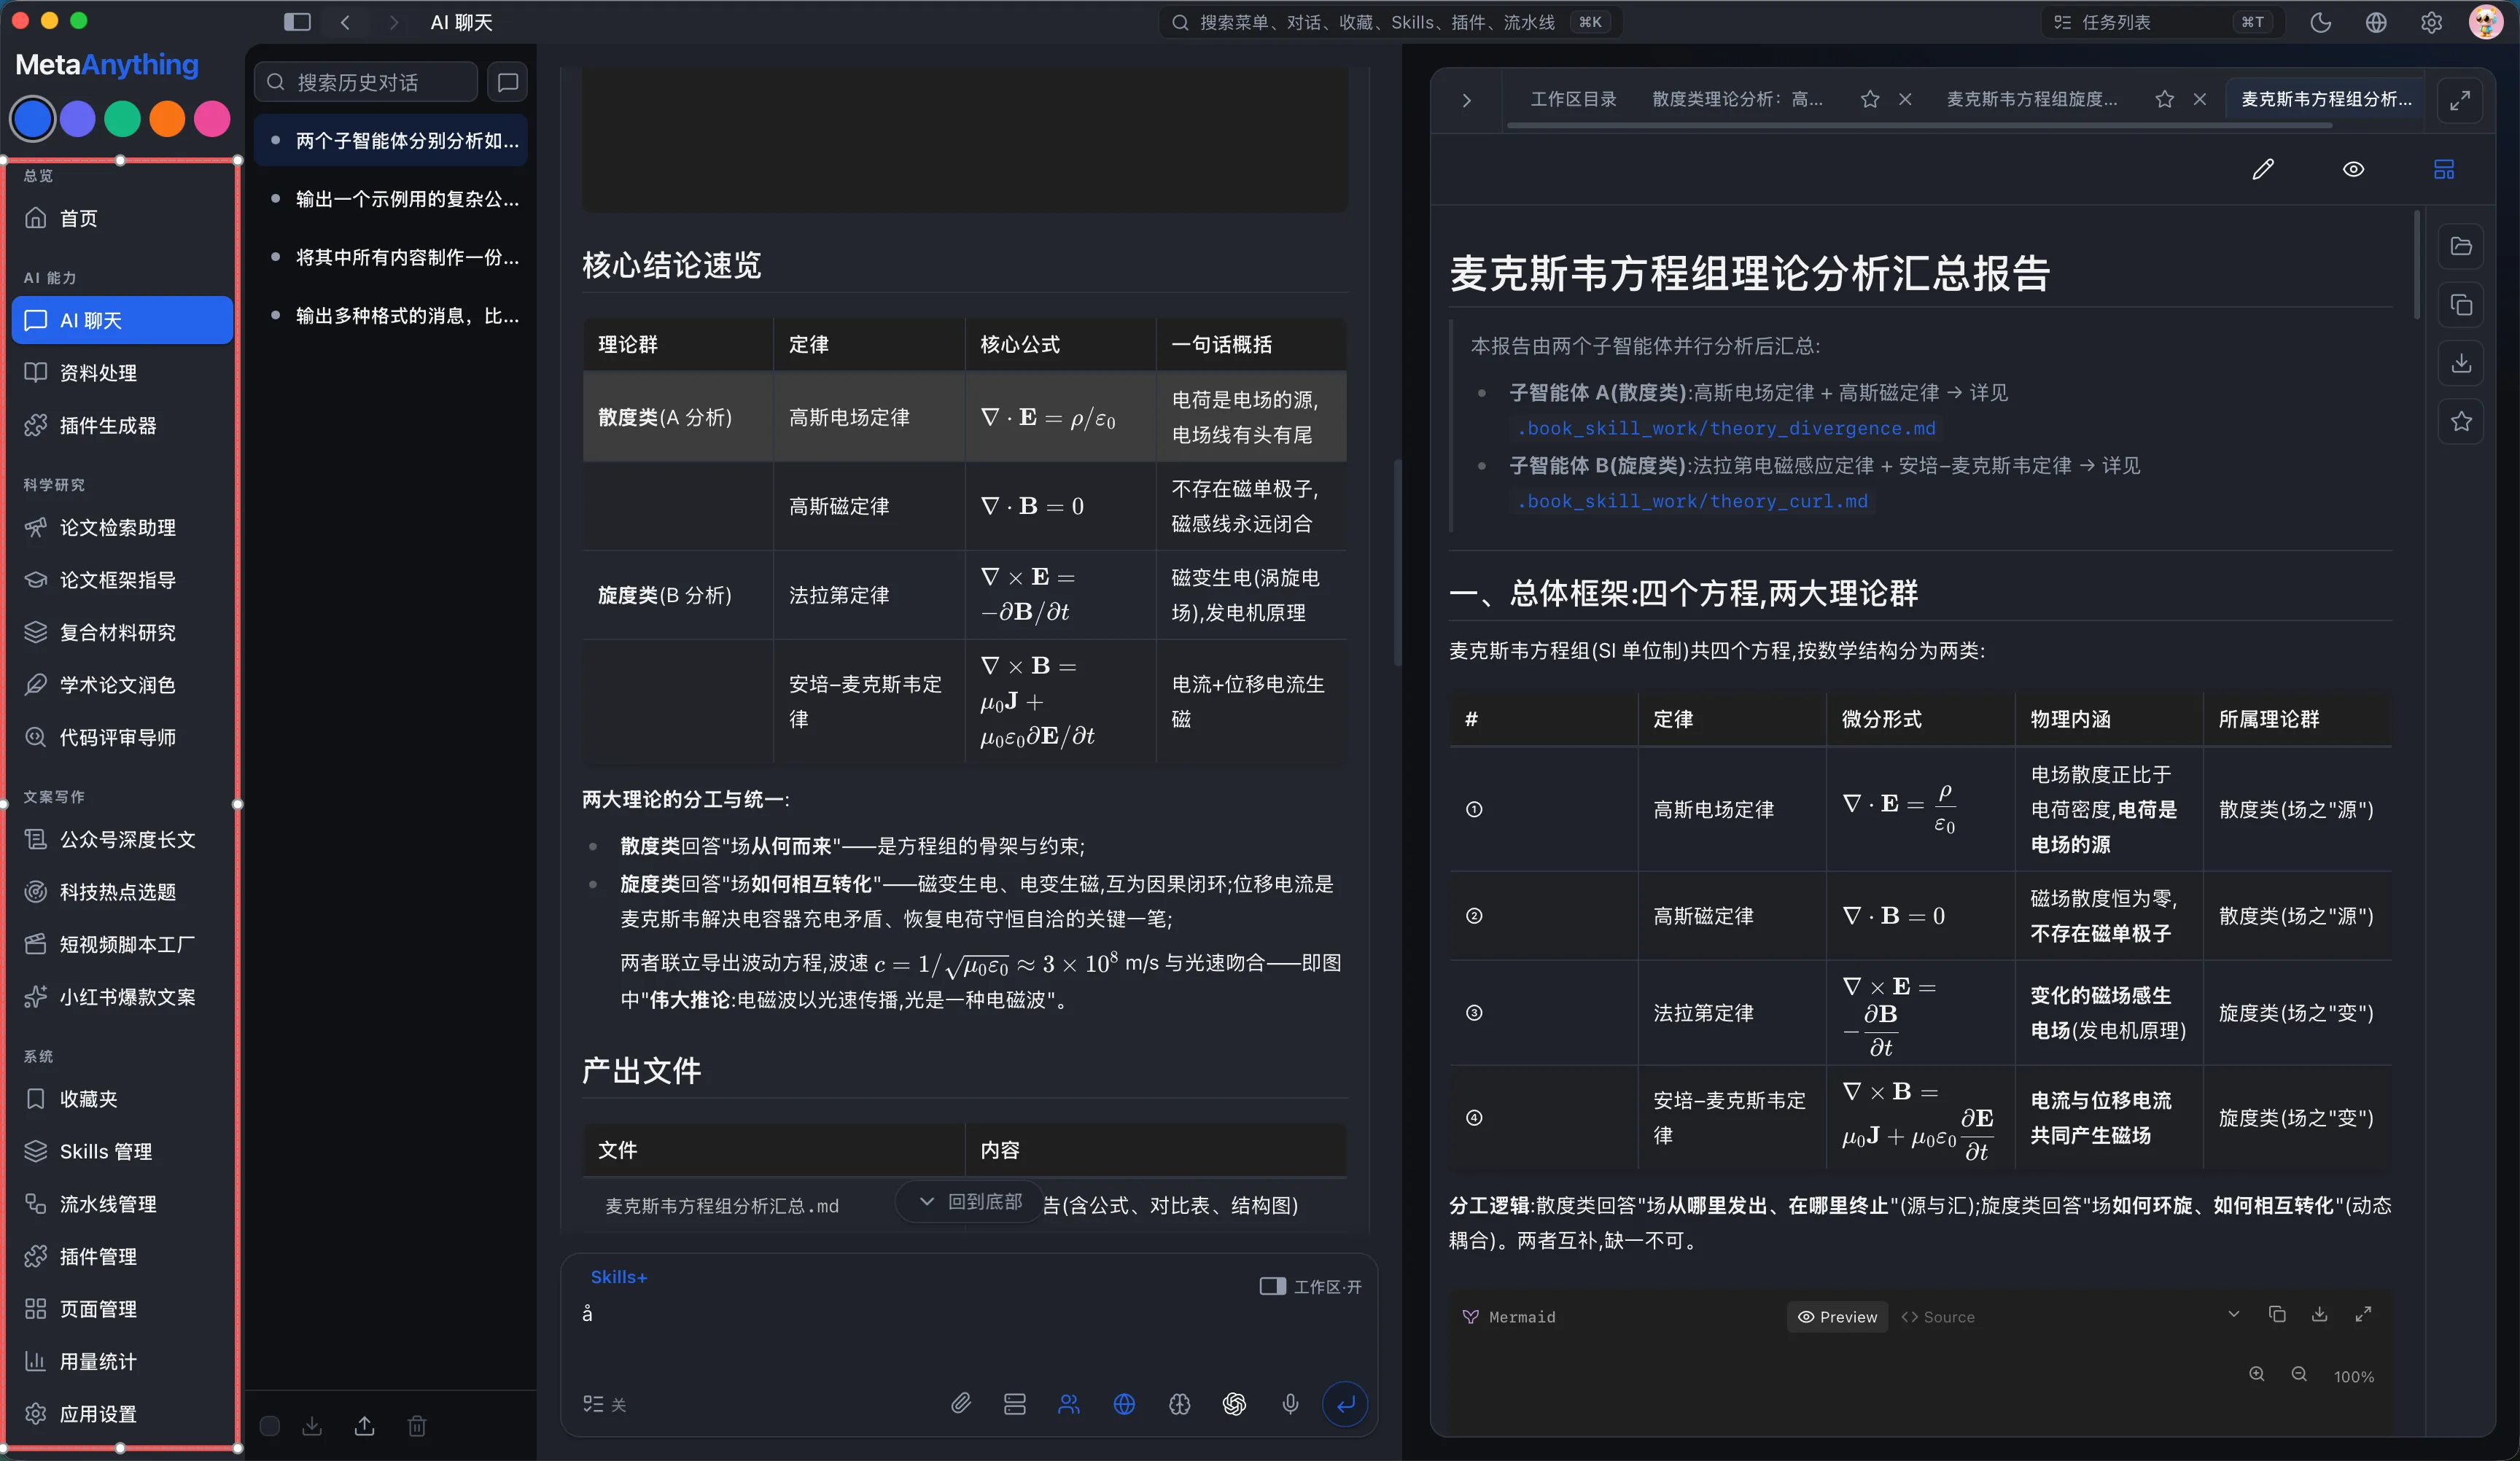This screenshot has height=1461, width=2520.
Task: Open Skills 管理 in the sidebar
Action: click(123, 1151)
